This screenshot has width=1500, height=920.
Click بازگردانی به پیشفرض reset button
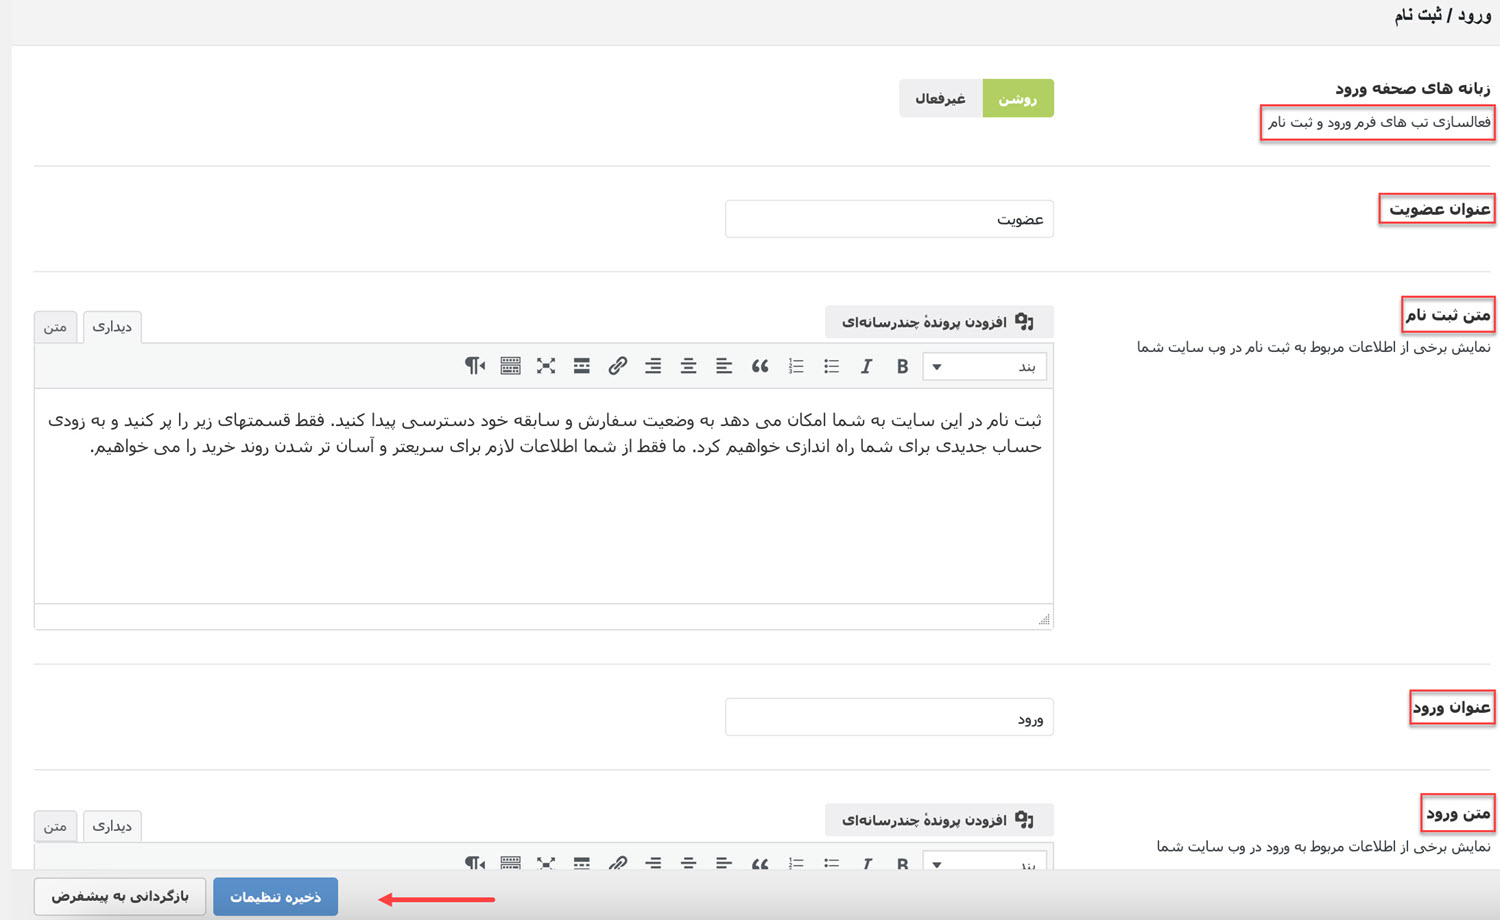point(120,897)
